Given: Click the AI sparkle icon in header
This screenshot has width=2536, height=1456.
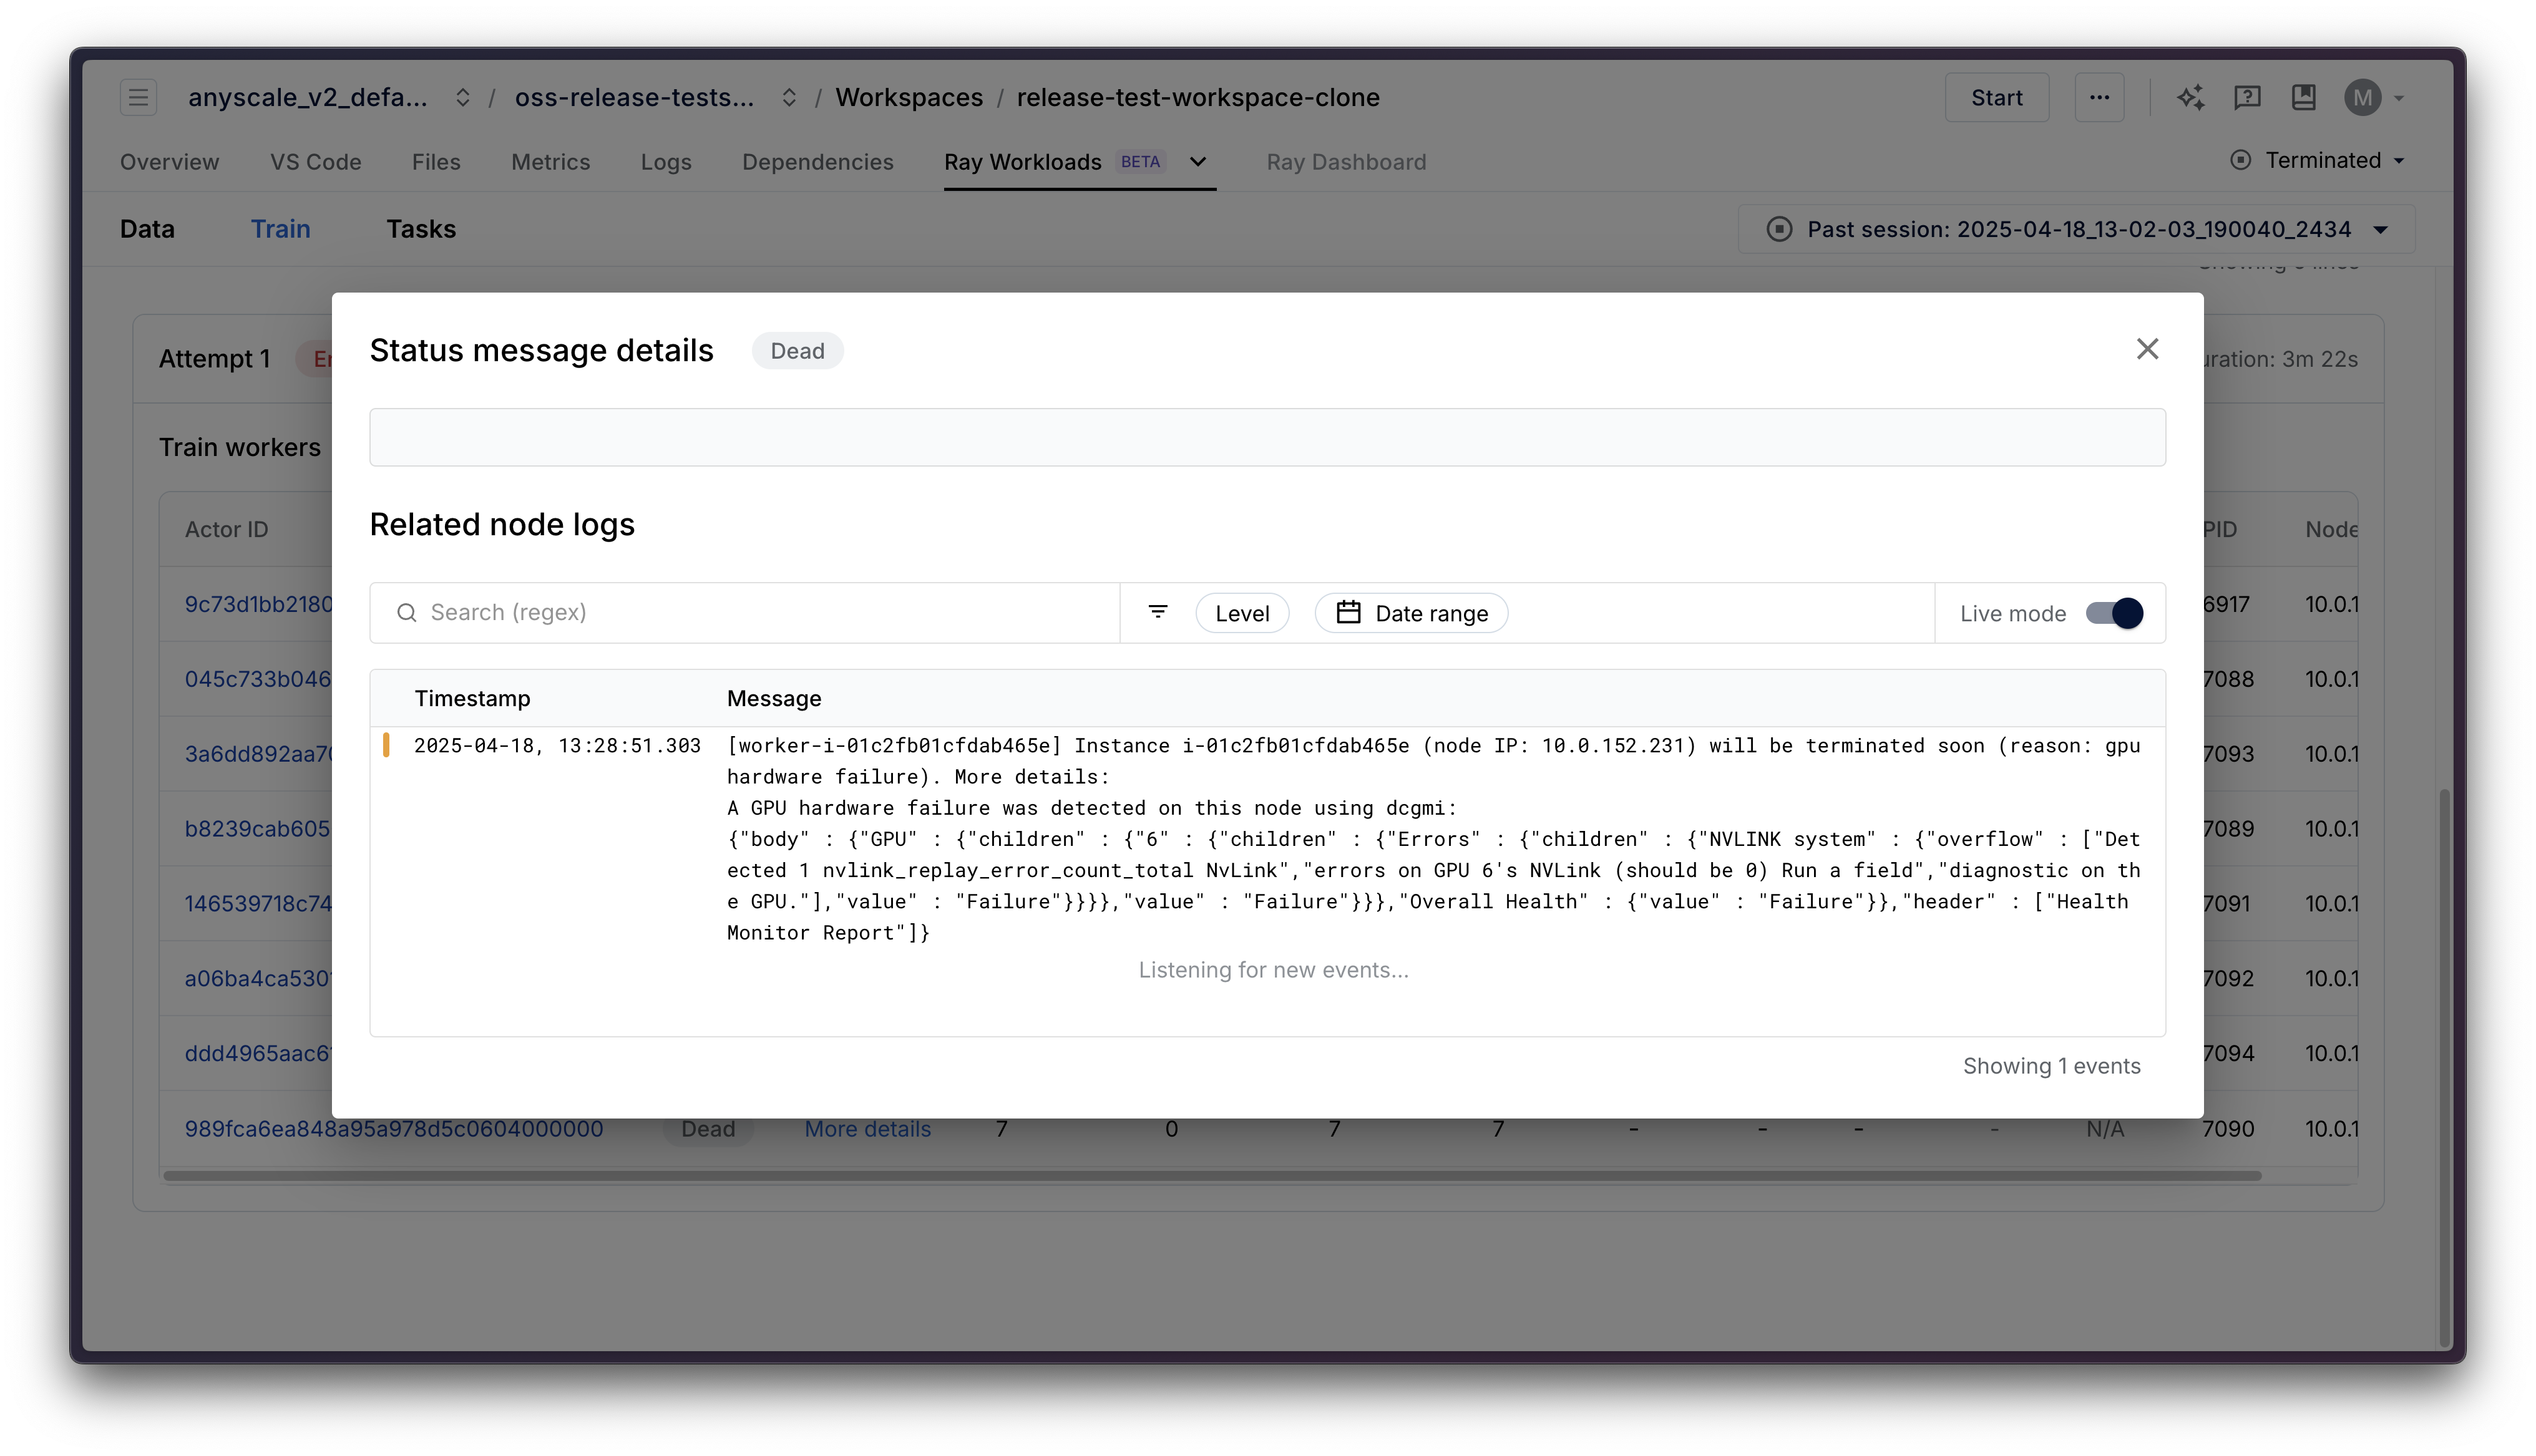Looking at the screenshot, I should [2190, 97].
